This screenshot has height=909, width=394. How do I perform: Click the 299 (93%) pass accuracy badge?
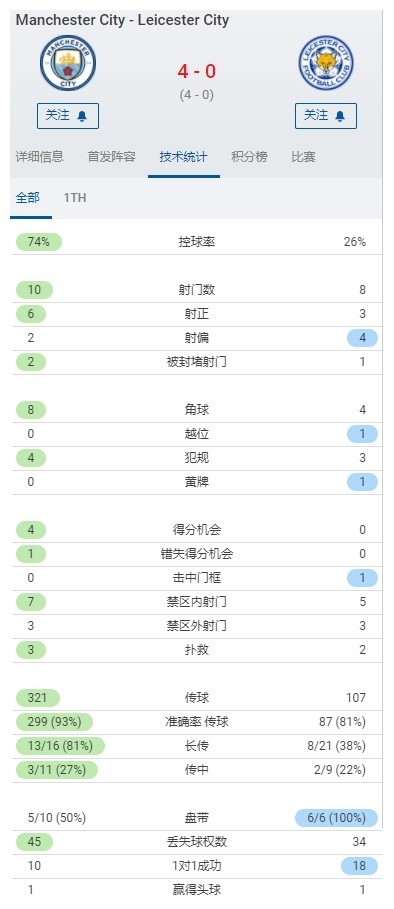tap(54, 722)
